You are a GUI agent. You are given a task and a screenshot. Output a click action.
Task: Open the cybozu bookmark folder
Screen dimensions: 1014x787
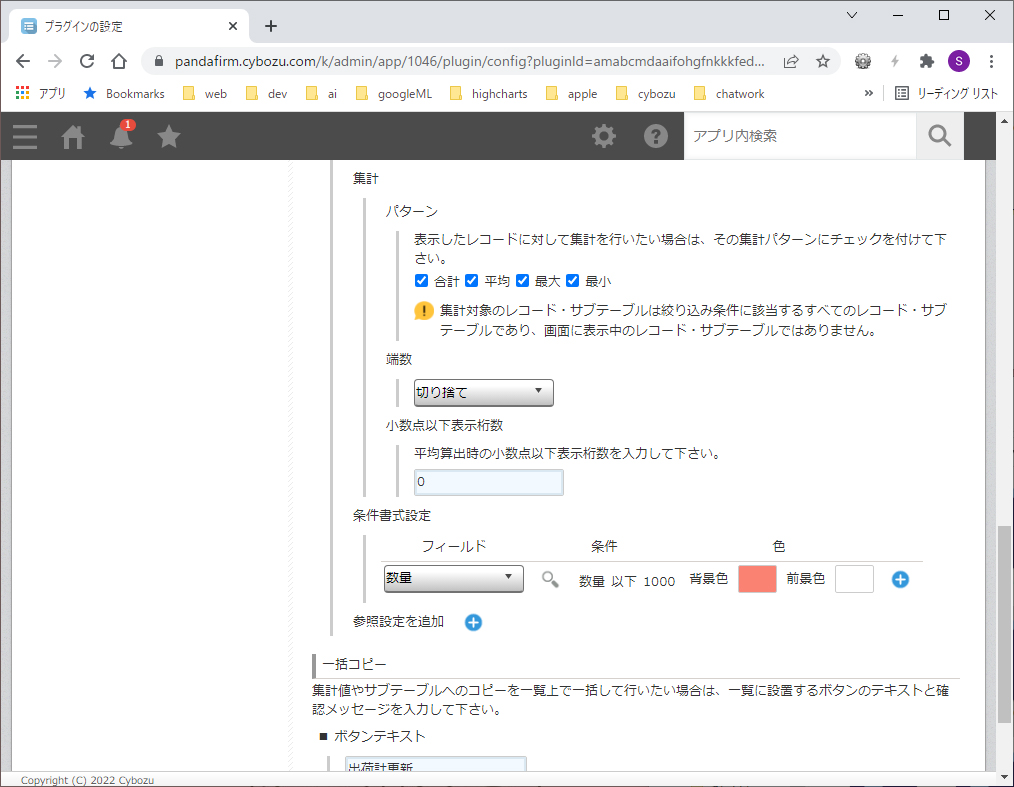click(x=650, y=94)
